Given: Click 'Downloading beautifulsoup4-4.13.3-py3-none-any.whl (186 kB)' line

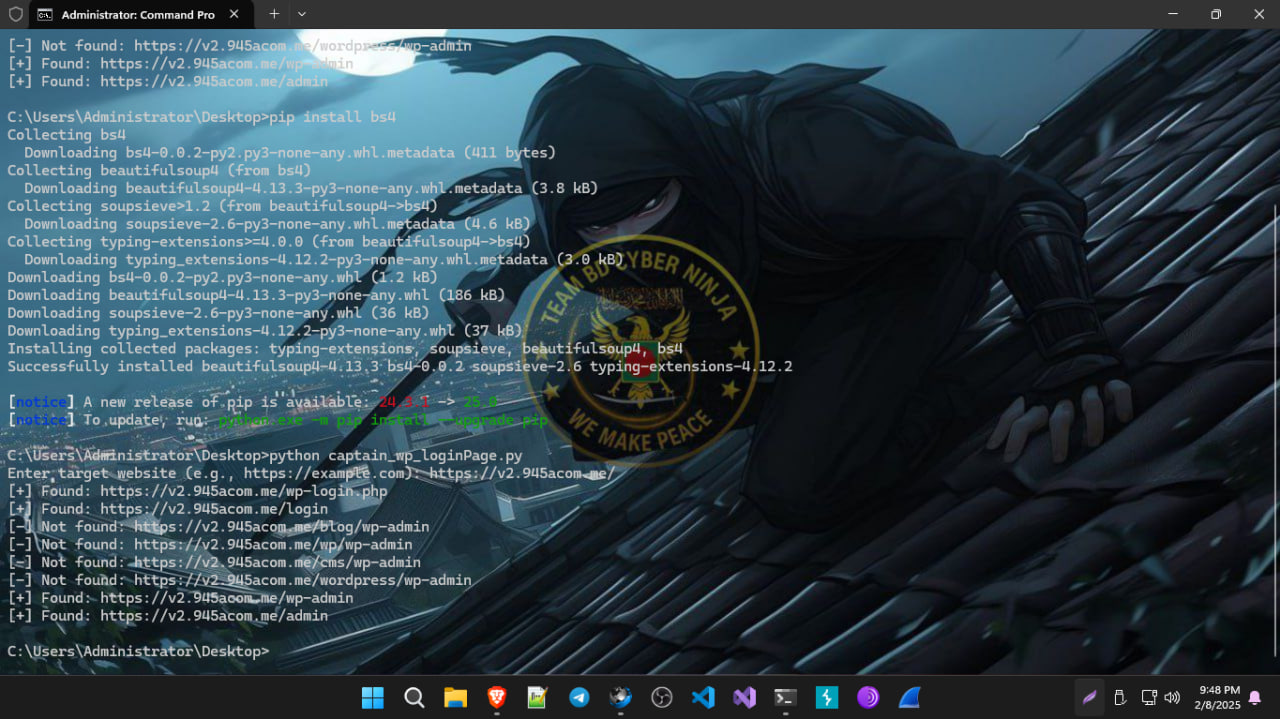Looking at the screenshot, I should 256,295.
